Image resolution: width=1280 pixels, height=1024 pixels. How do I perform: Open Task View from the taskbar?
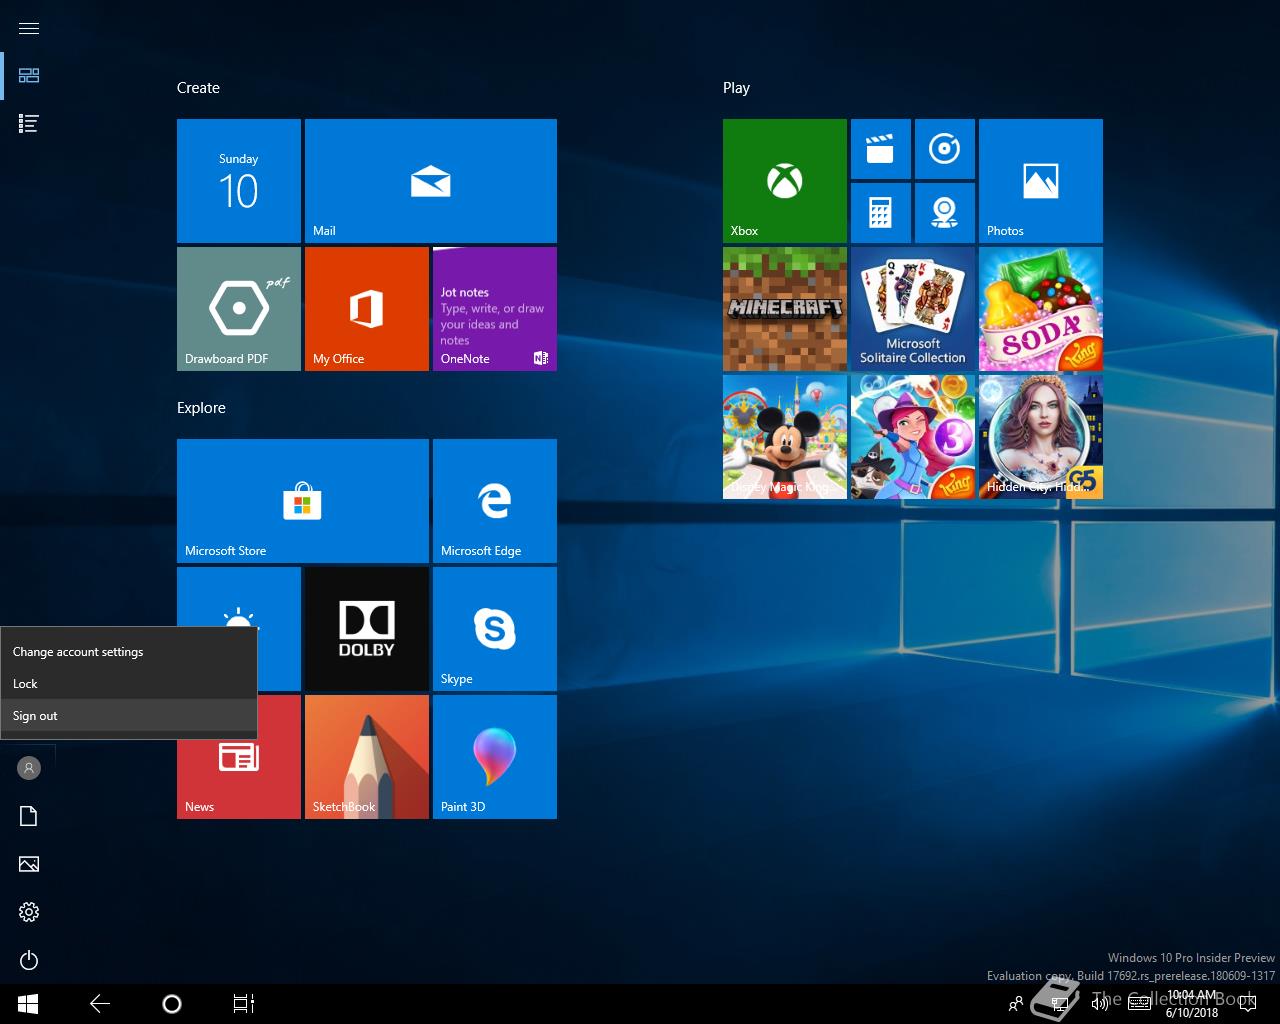tap(244, 1004)
